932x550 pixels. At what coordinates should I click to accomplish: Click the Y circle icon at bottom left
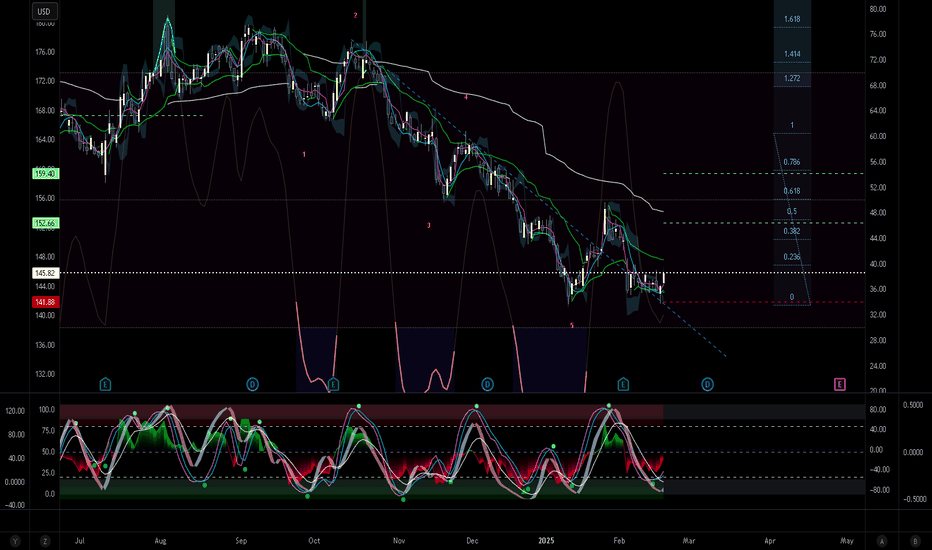(15, 541)
